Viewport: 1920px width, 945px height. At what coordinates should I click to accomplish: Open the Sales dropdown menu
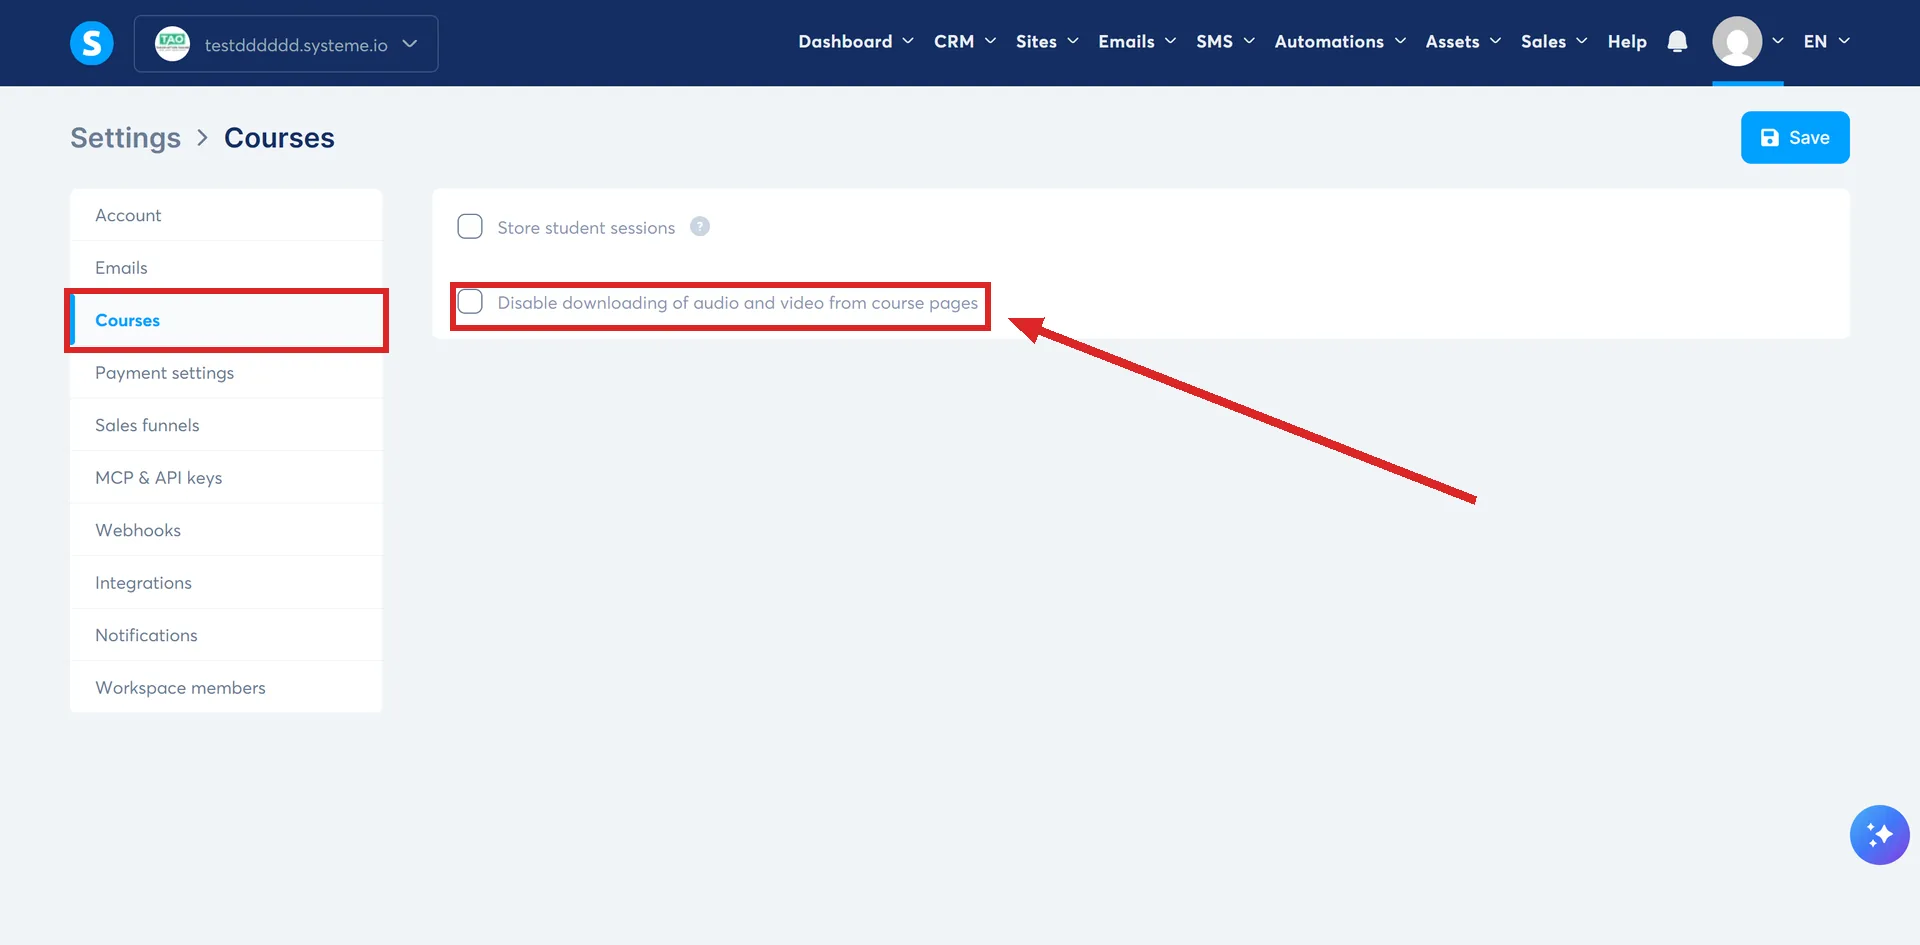[1554, 42]
